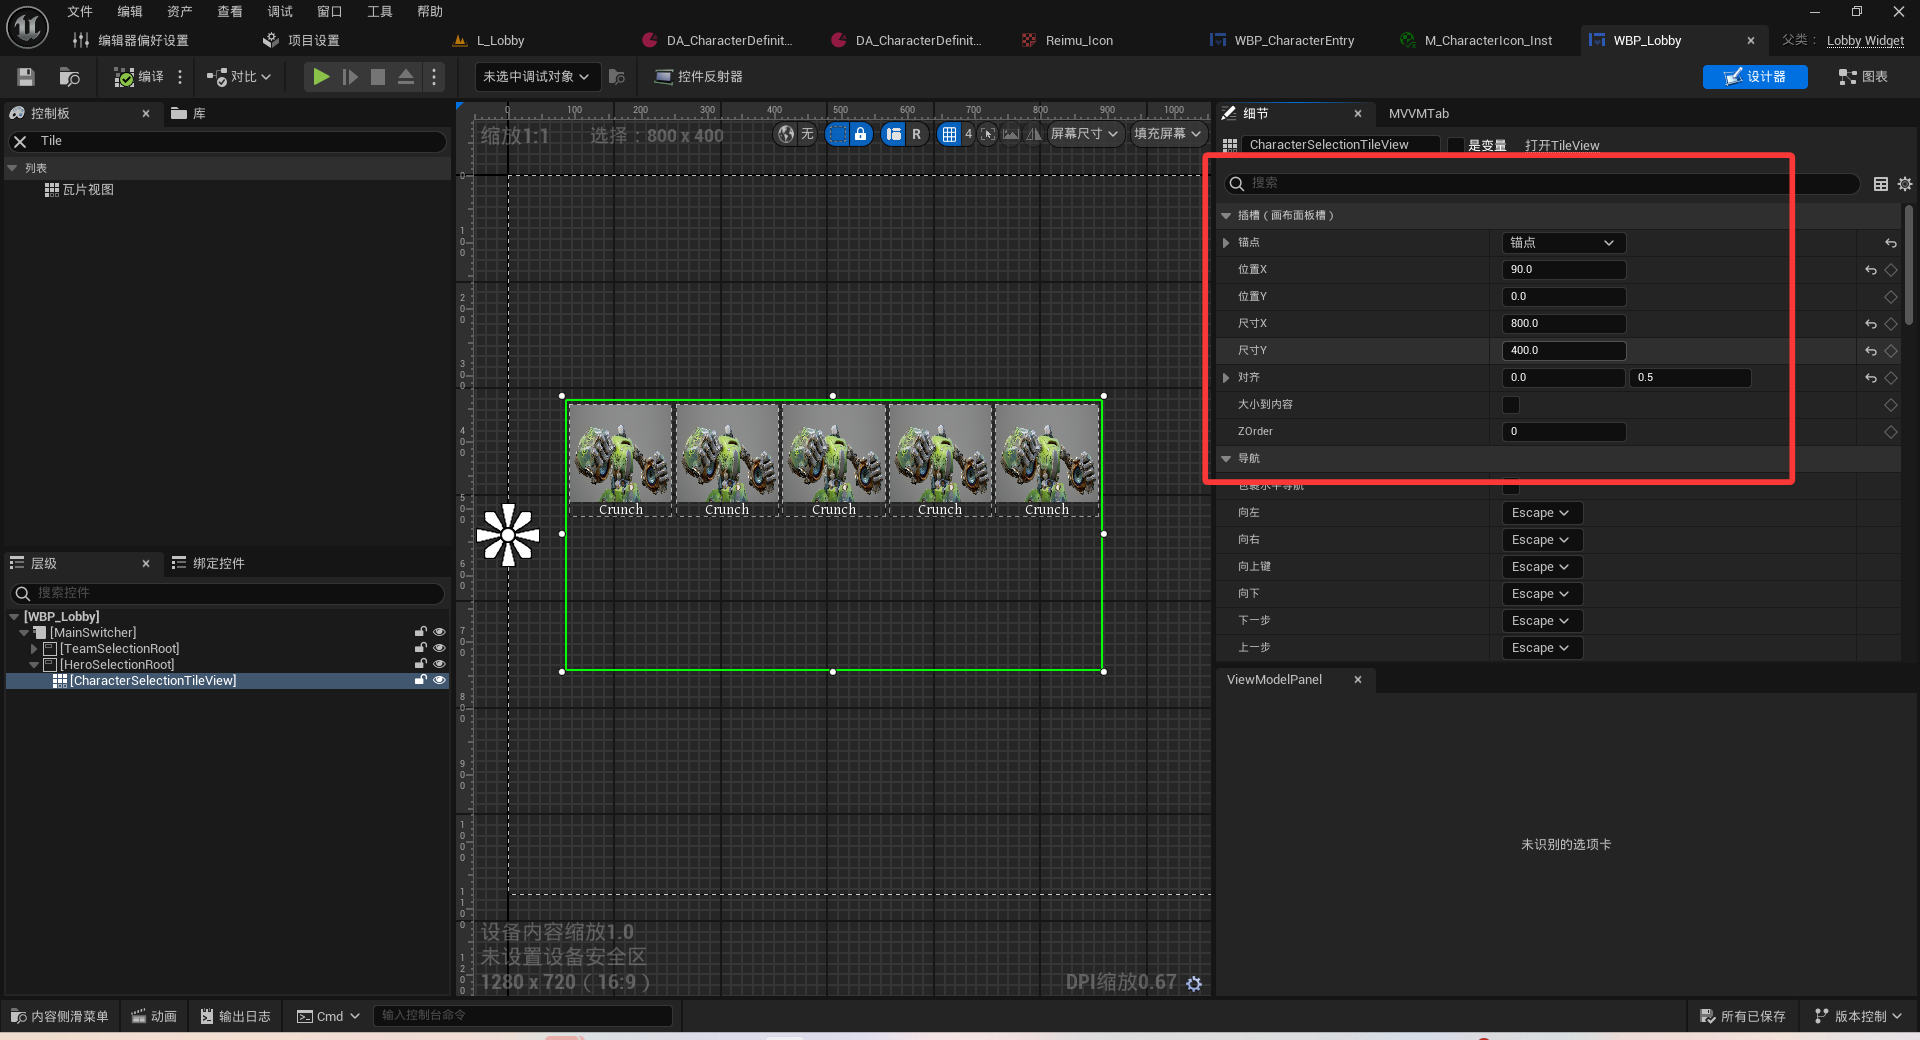
Task: Open the 对比 diff dropdown
Action: click(x=238, y=77)
